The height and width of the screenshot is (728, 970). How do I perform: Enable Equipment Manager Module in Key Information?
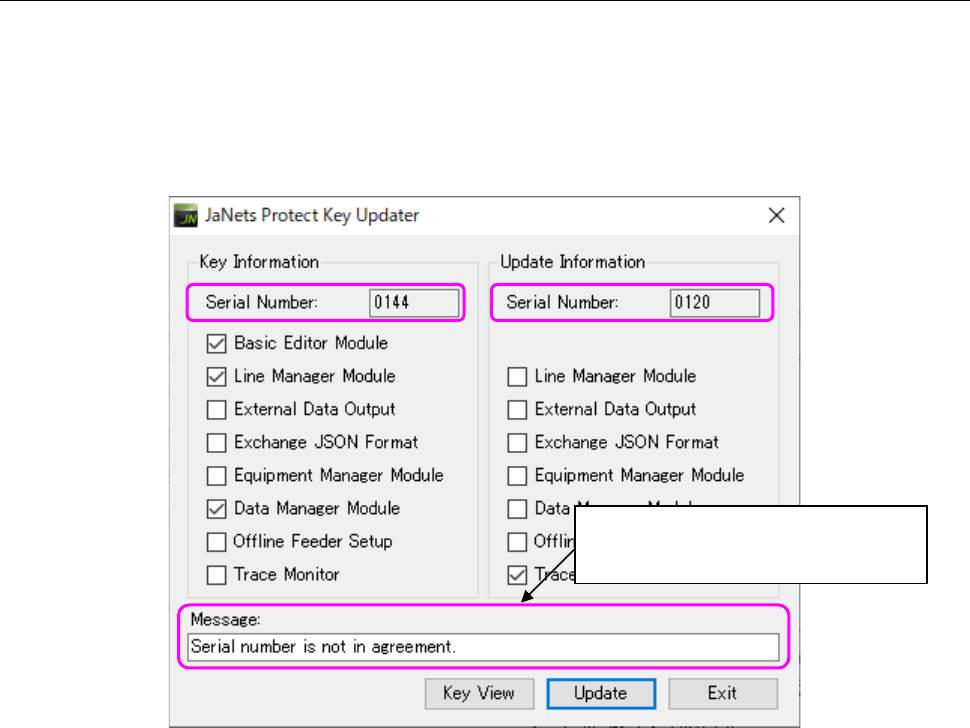216,476
